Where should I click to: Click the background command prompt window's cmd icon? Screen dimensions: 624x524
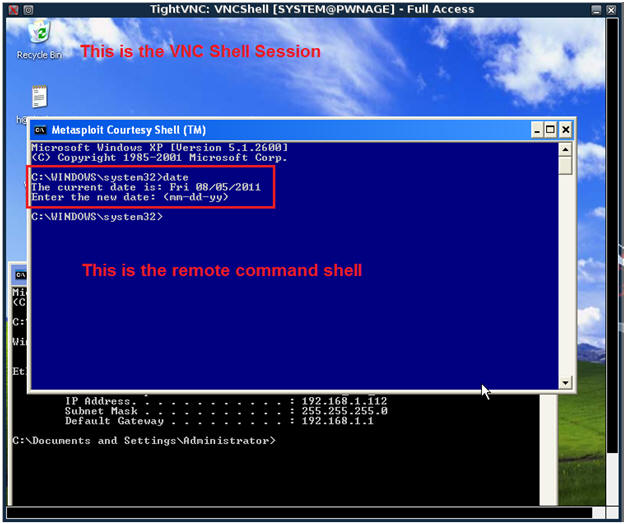click(x=20, y=275)
